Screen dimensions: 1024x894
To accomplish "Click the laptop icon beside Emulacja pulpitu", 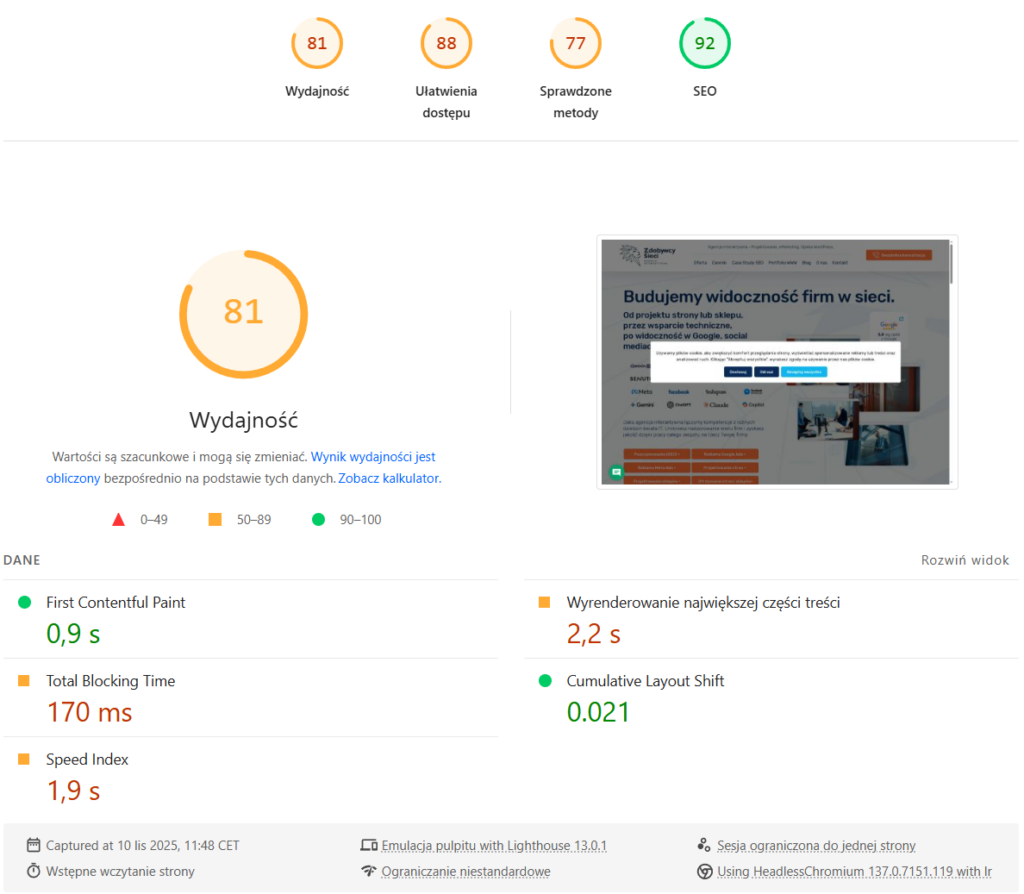I will point(368,845).
